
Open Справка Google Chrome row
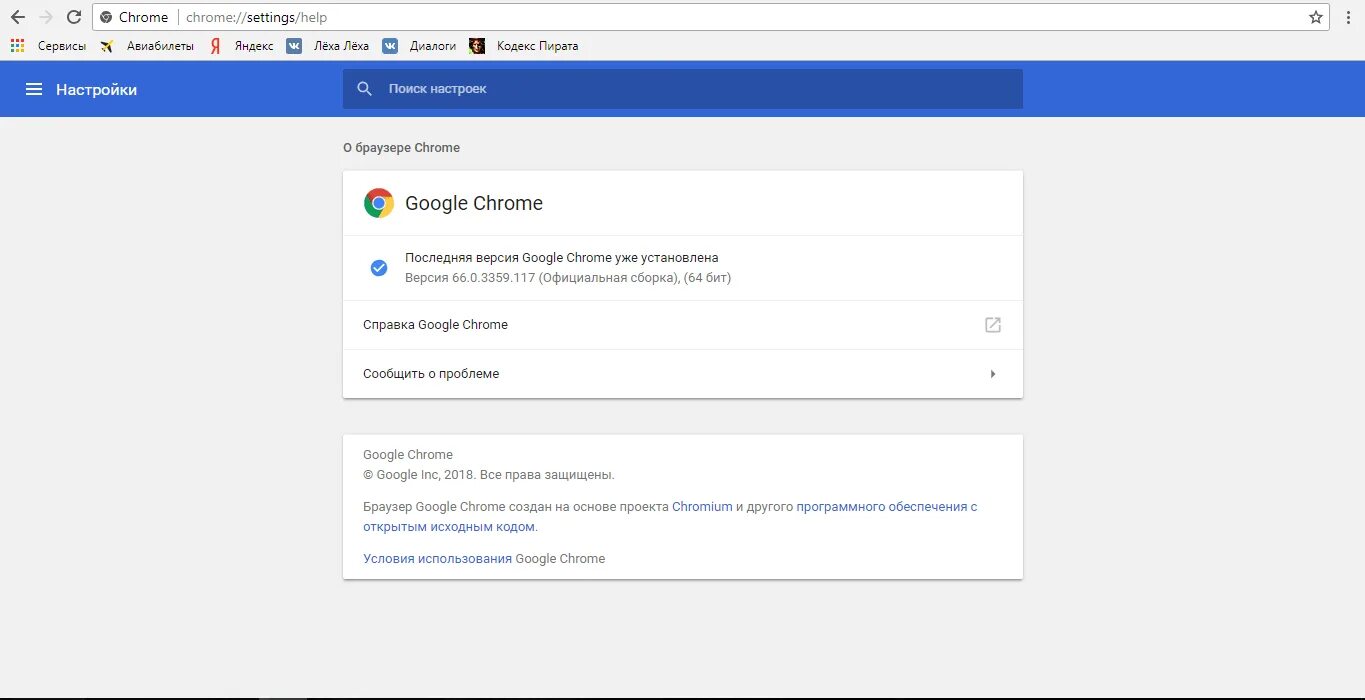coord(683,325)
